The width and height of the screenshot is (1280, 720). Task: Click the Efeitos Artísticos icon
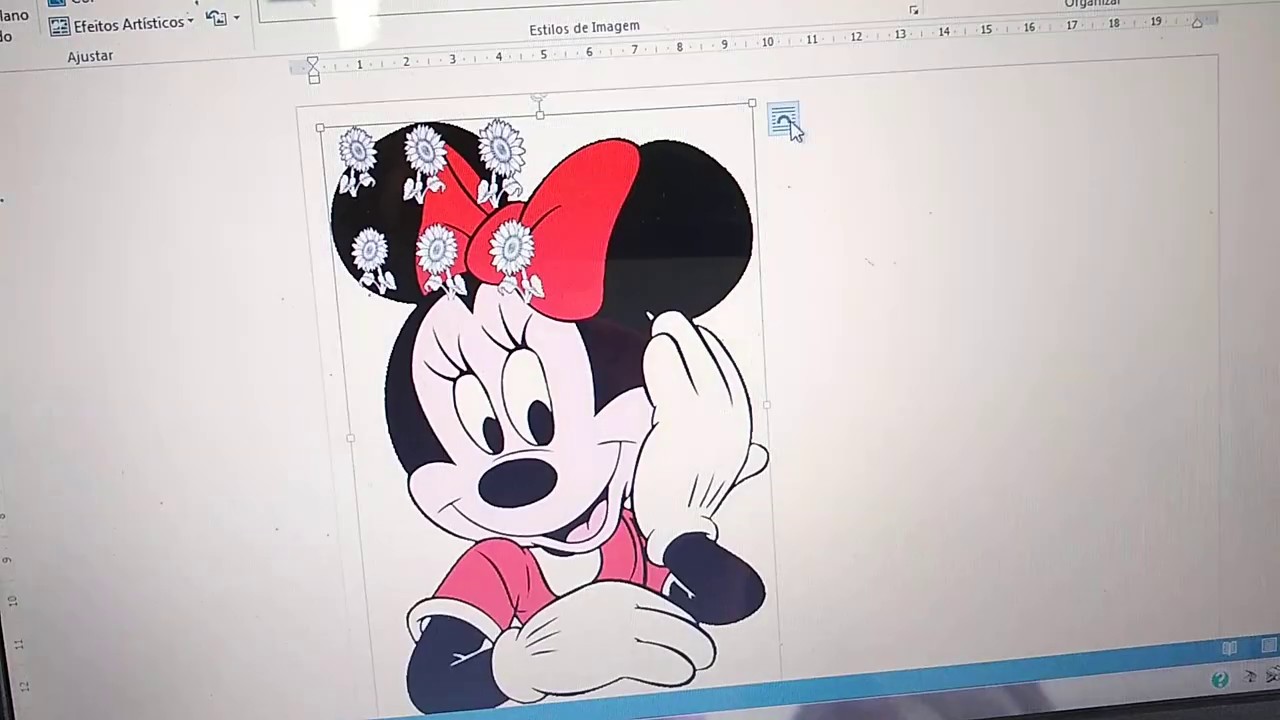point(60,26)
